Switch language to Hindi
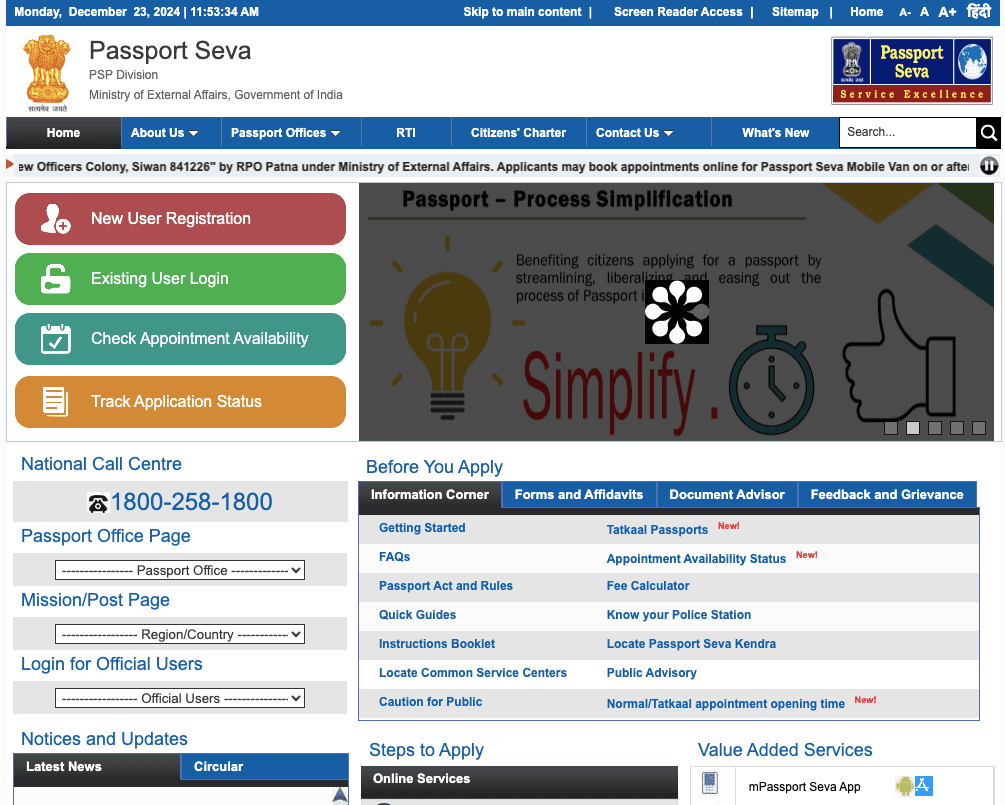1005x805 pixels. click(979, 11)
